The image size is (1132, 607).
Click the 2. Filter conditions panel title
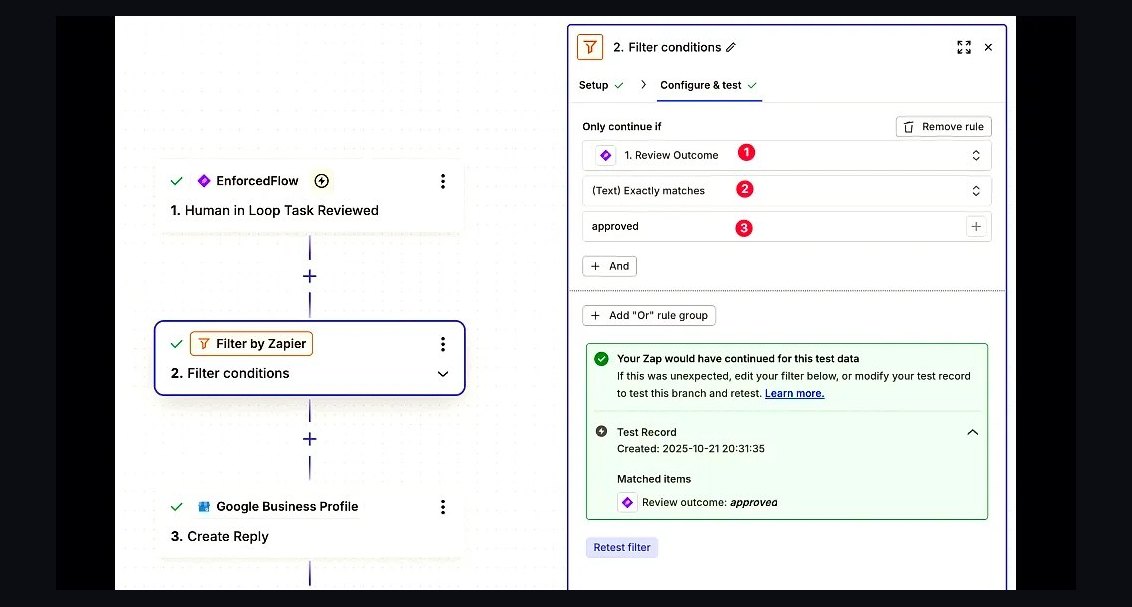(667, 48)
